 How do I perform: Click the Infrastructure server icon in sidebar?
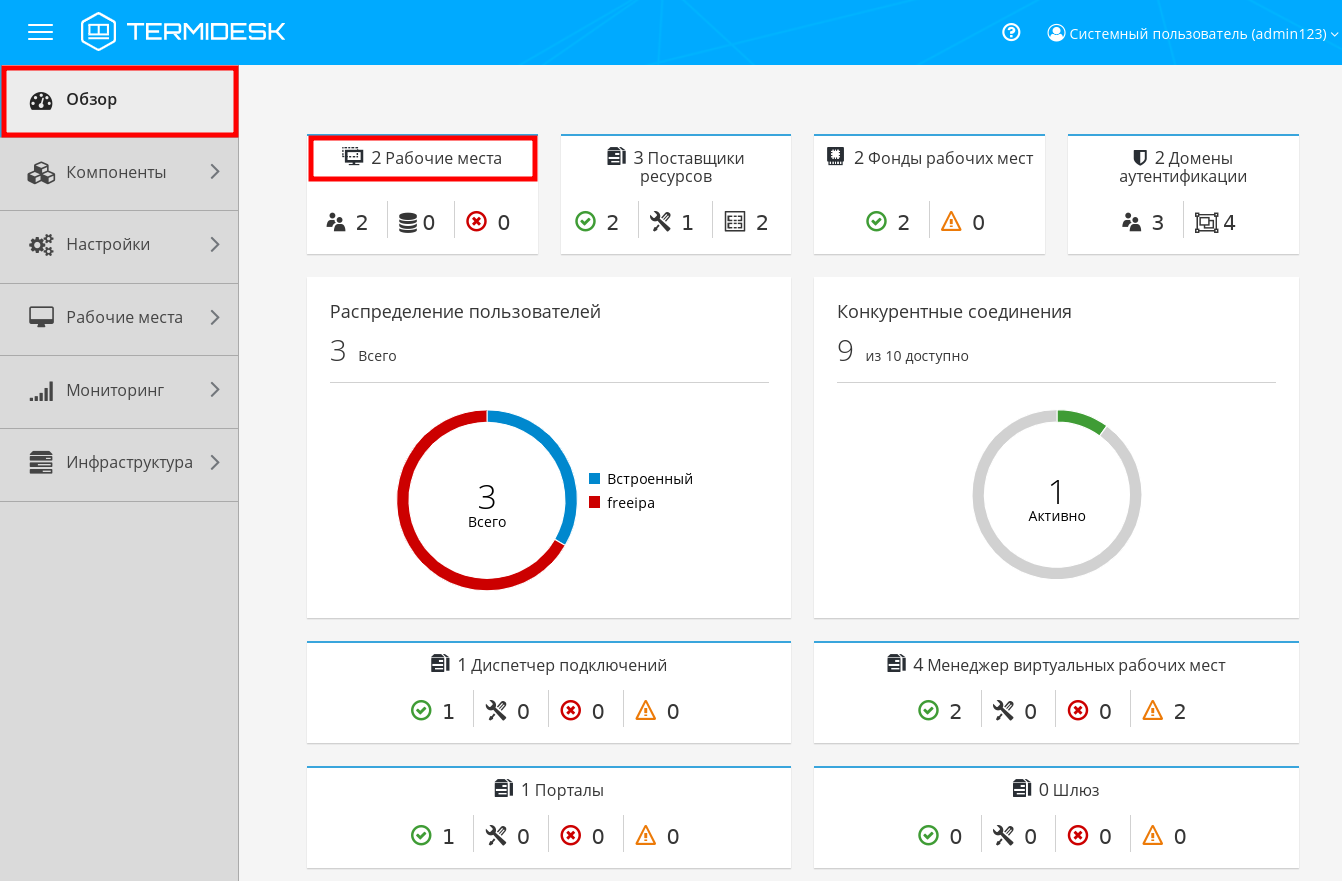click(41, 463)
